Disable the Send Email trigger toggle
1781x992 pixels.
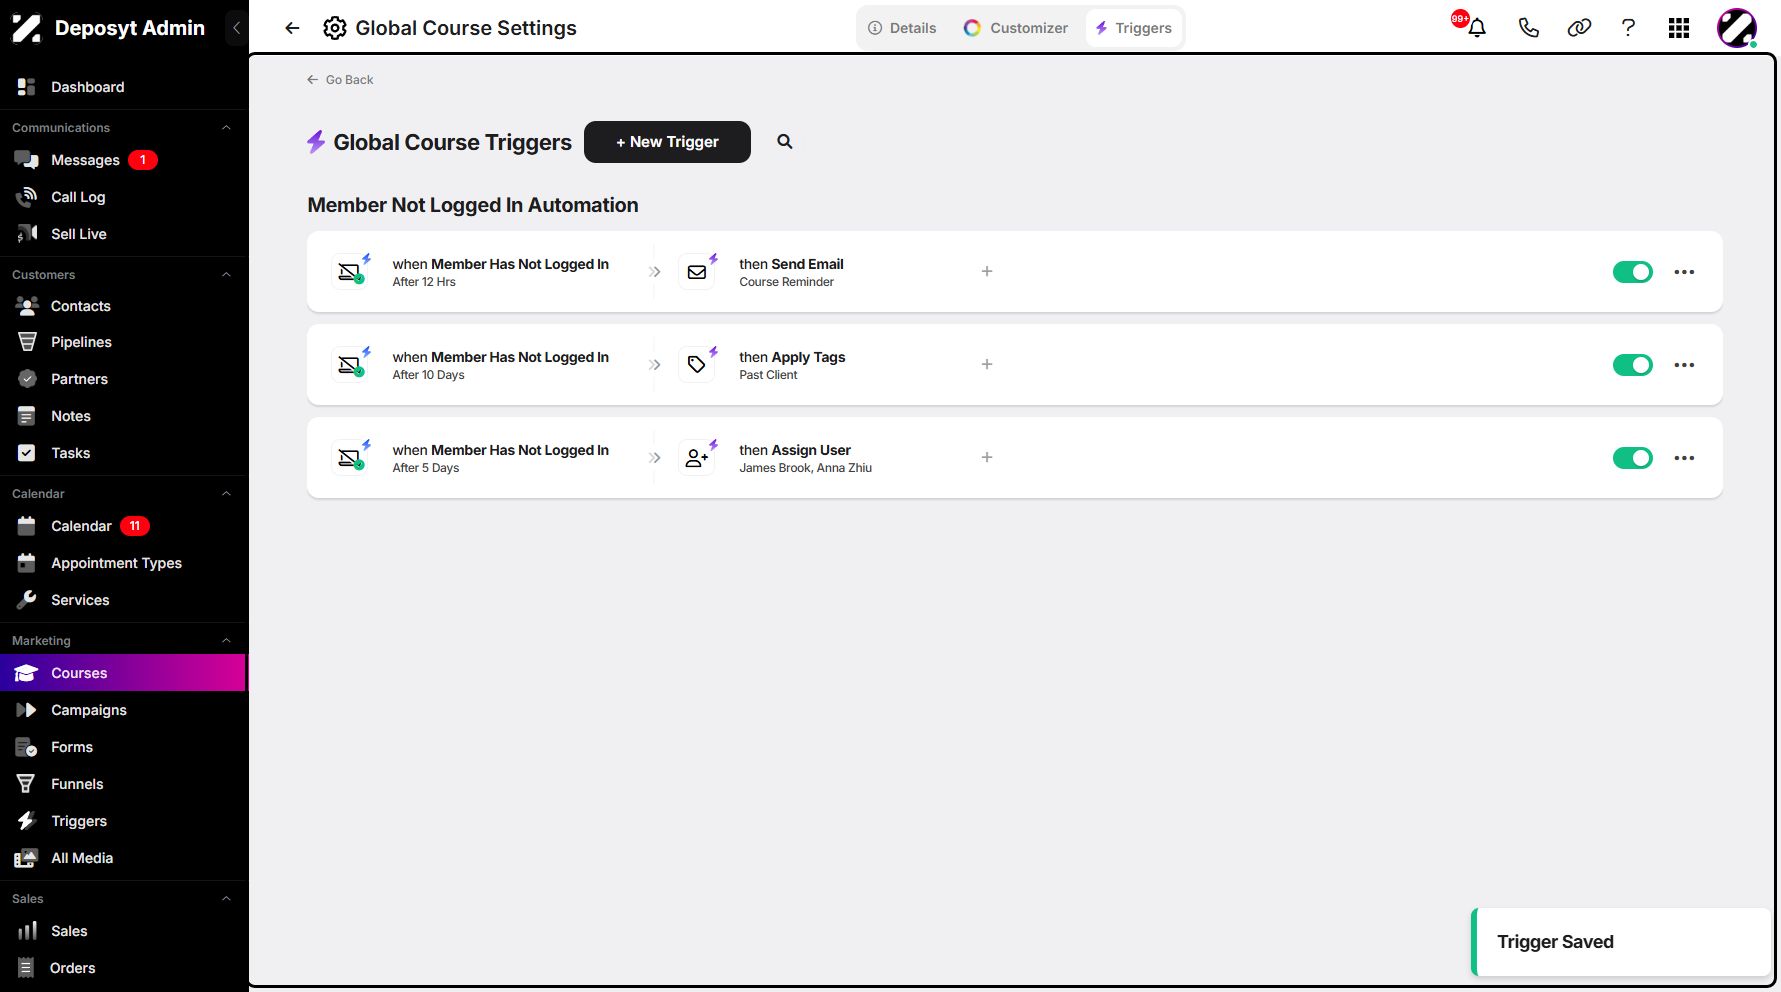(1633, 272)
